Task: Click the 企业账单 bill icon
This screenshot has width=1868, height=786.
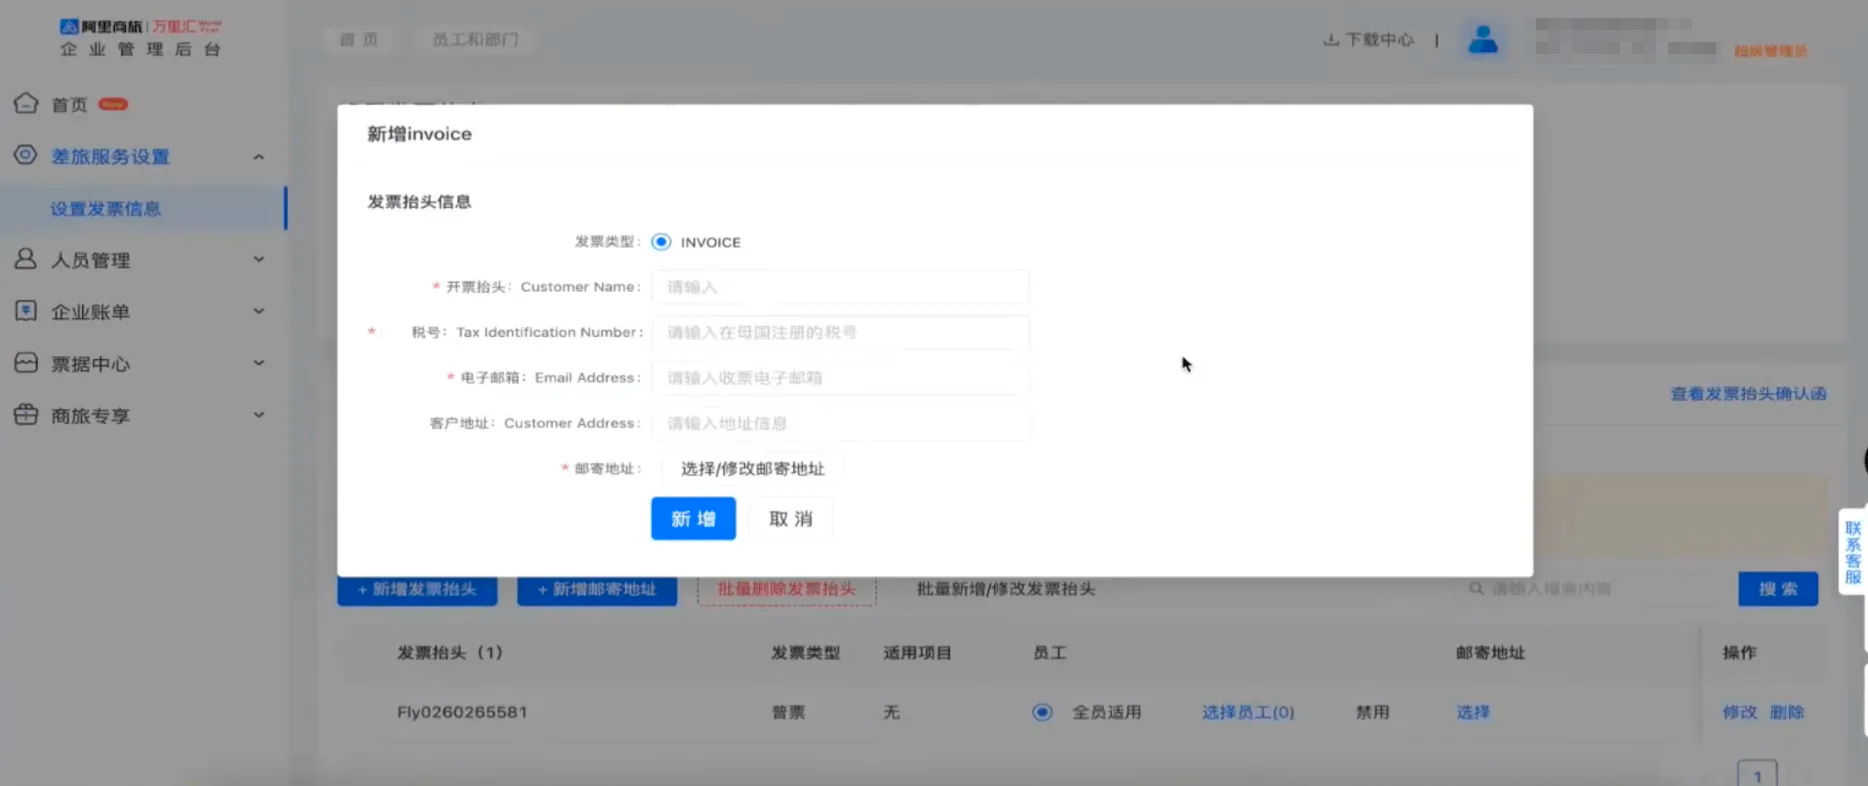Action: 26,311
